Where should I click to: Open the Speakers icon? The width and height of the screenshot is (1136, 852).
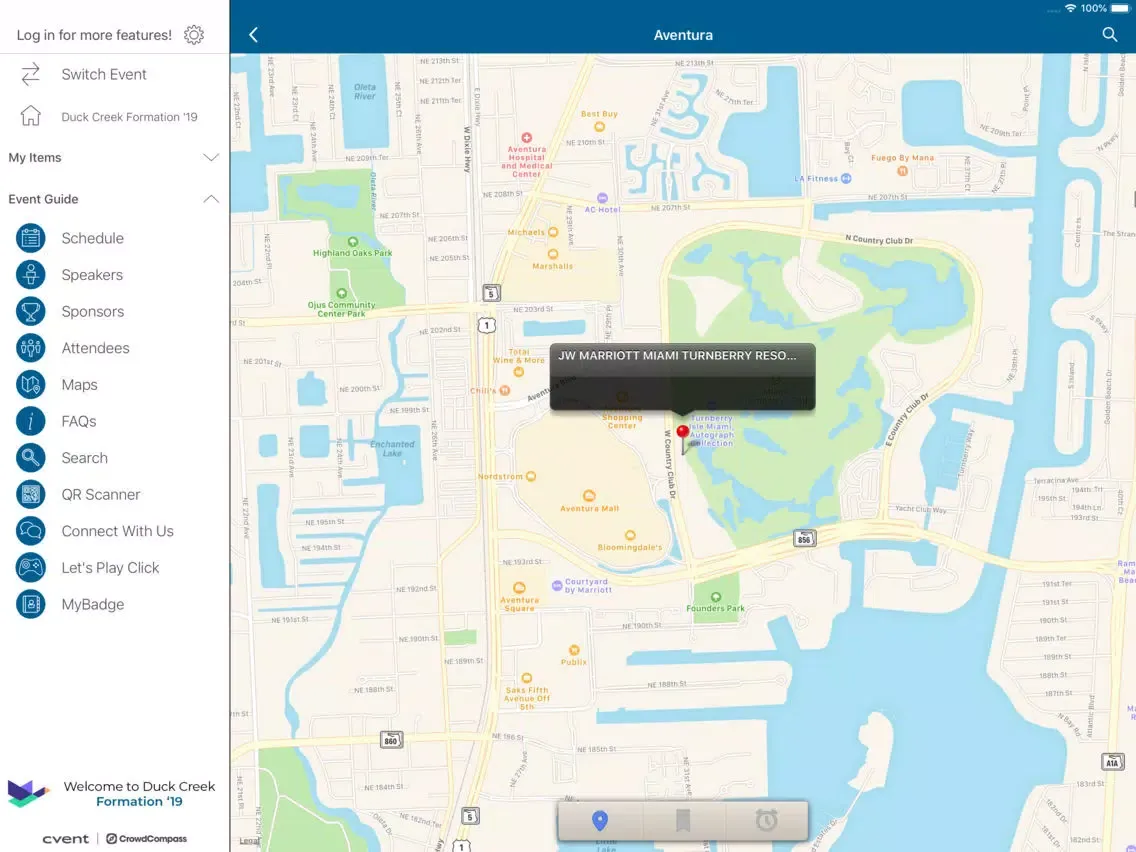click(30, 275)
